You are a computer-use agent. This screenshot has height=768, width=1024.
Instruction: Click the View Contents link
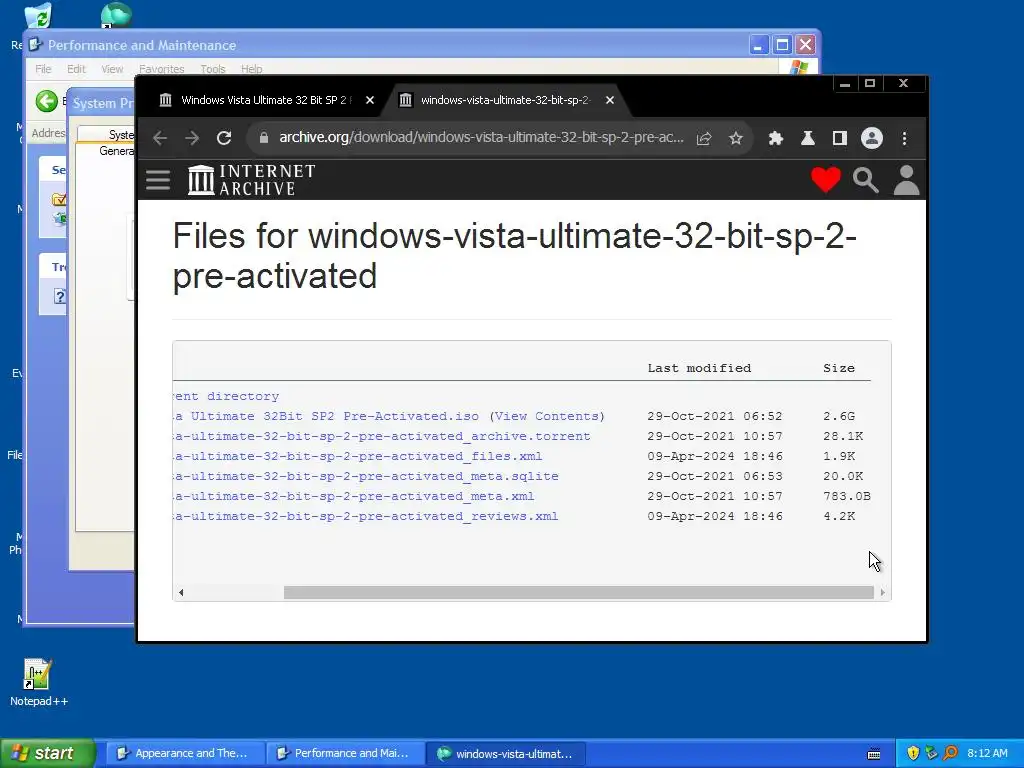(547, 416)
